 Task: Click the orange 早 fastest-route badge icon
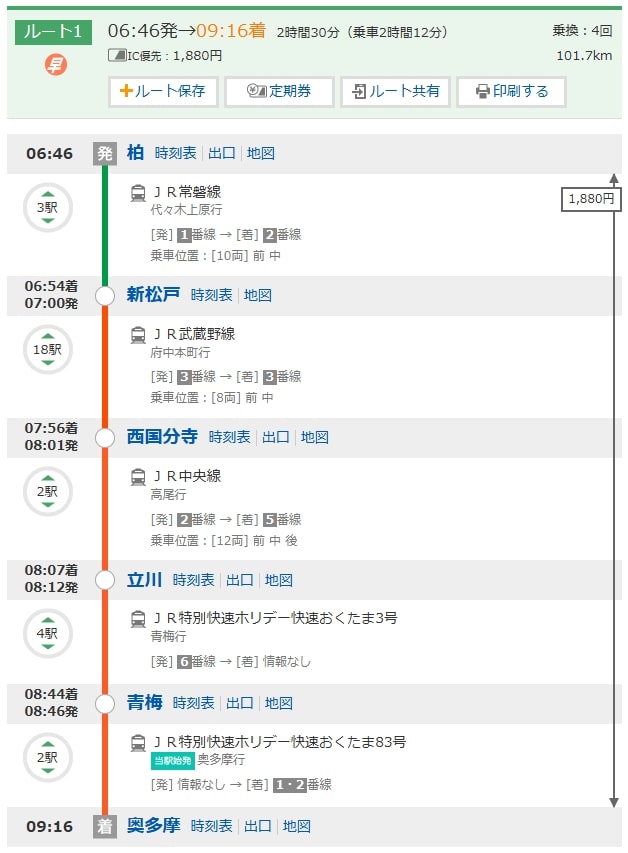tap(55, 66)
